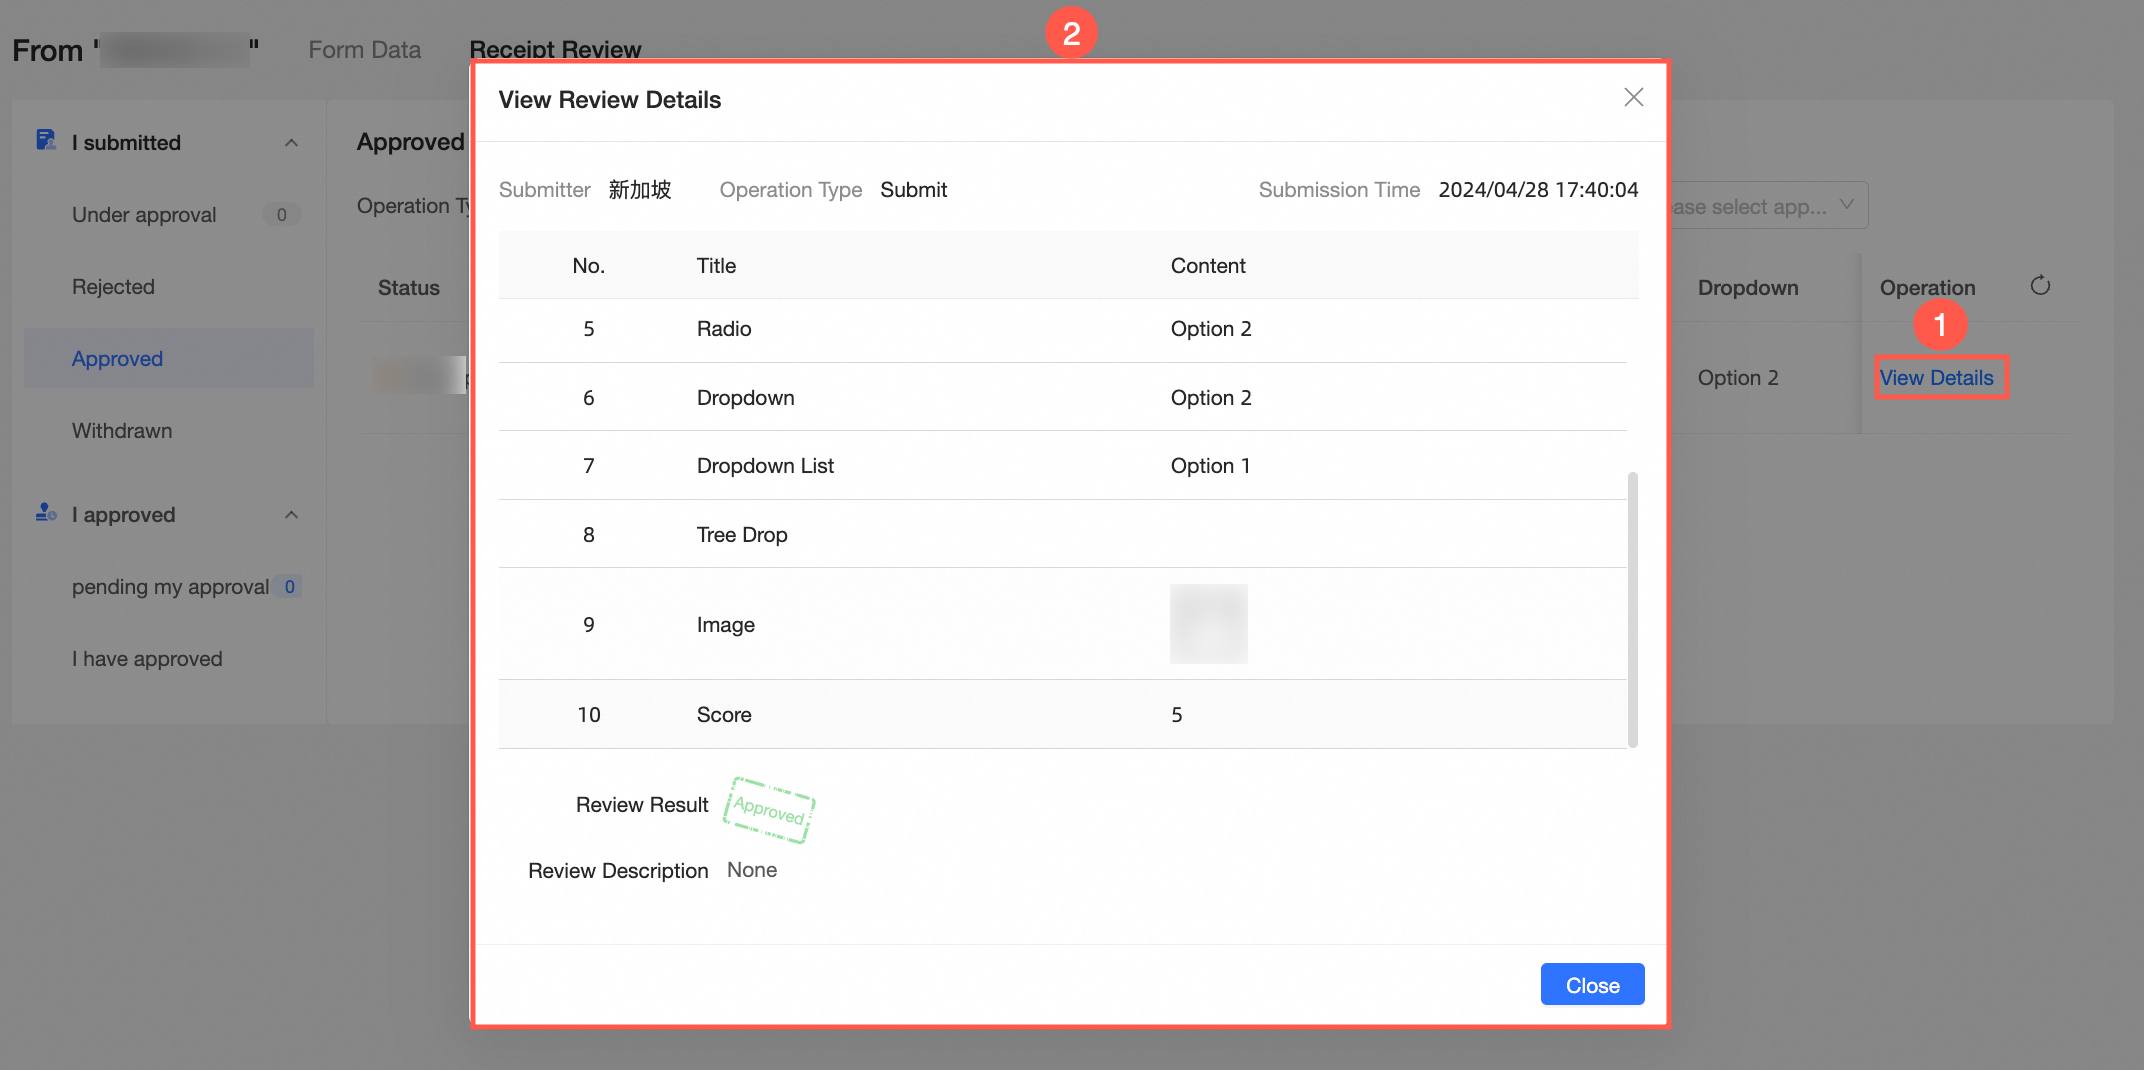The image size is (2144, 1070).
Task: Open pending my approval list
Action: tap(170, 587)
